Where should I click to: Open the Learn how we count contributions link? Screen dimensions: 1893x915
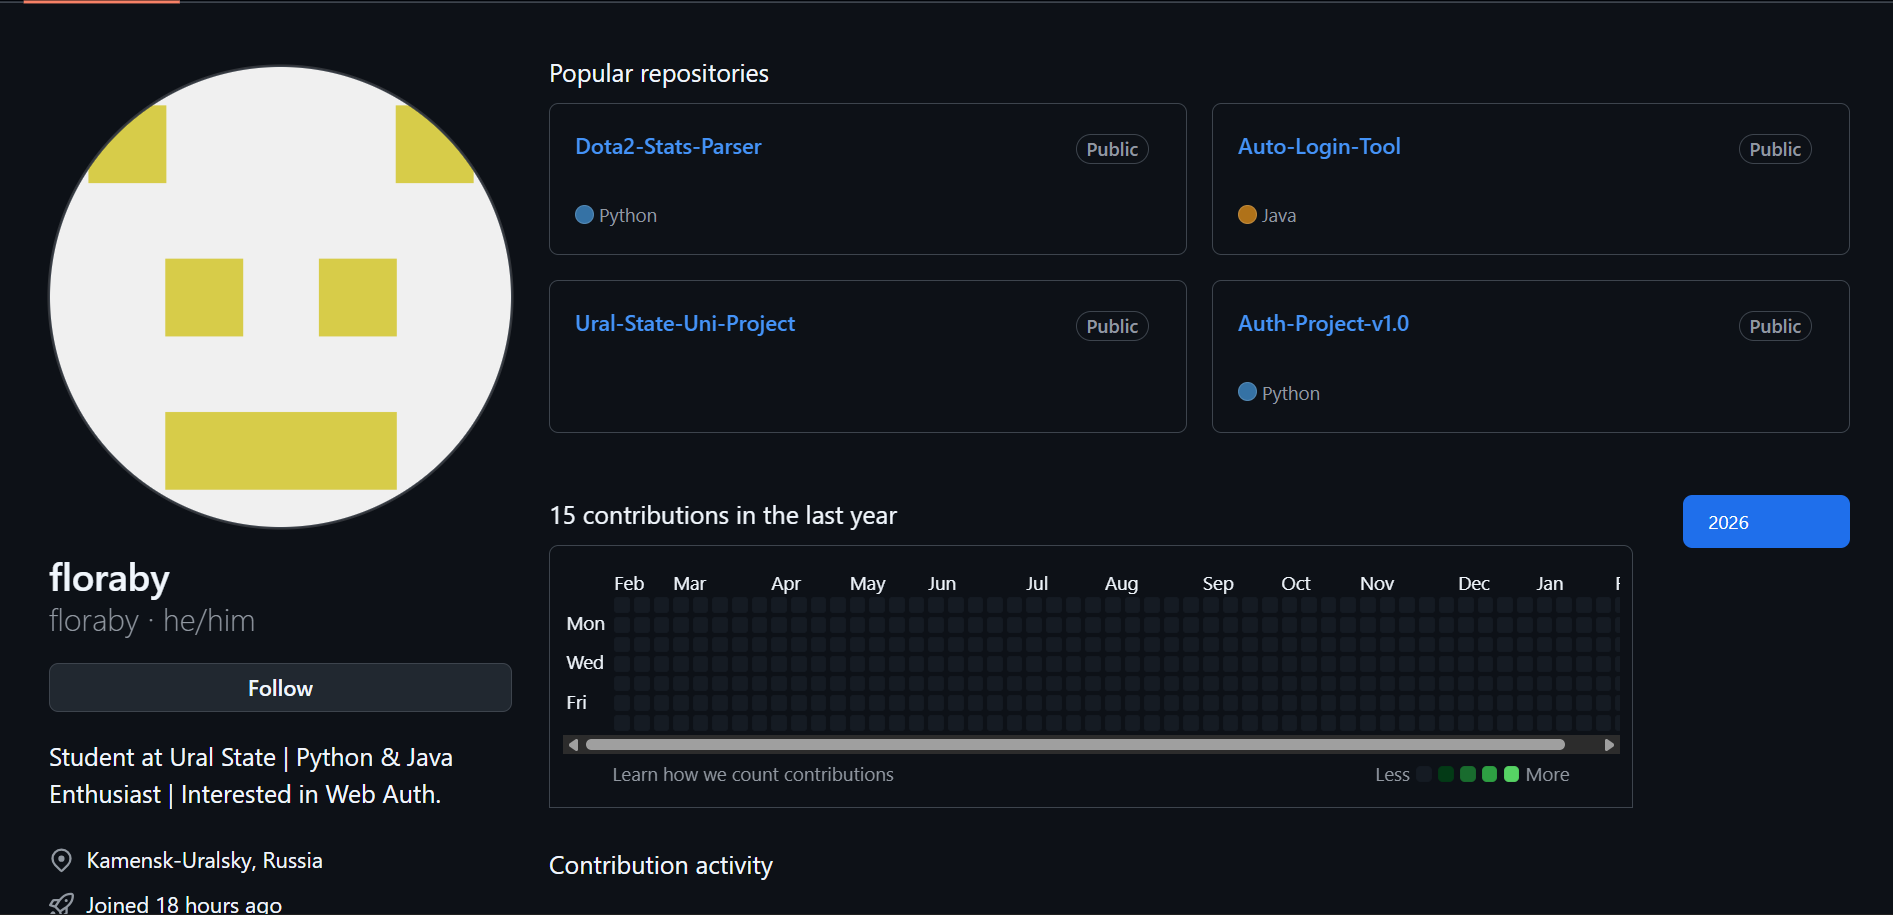pyautogui.click(x=753, y=774)
